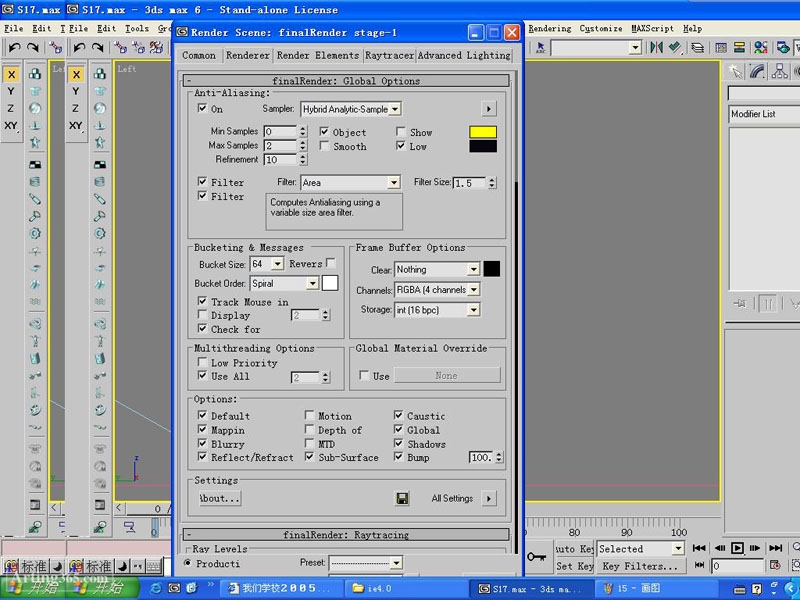The image size is (800, 600).
Task: Step to the previous frame
Action: (x=719, y=548)
